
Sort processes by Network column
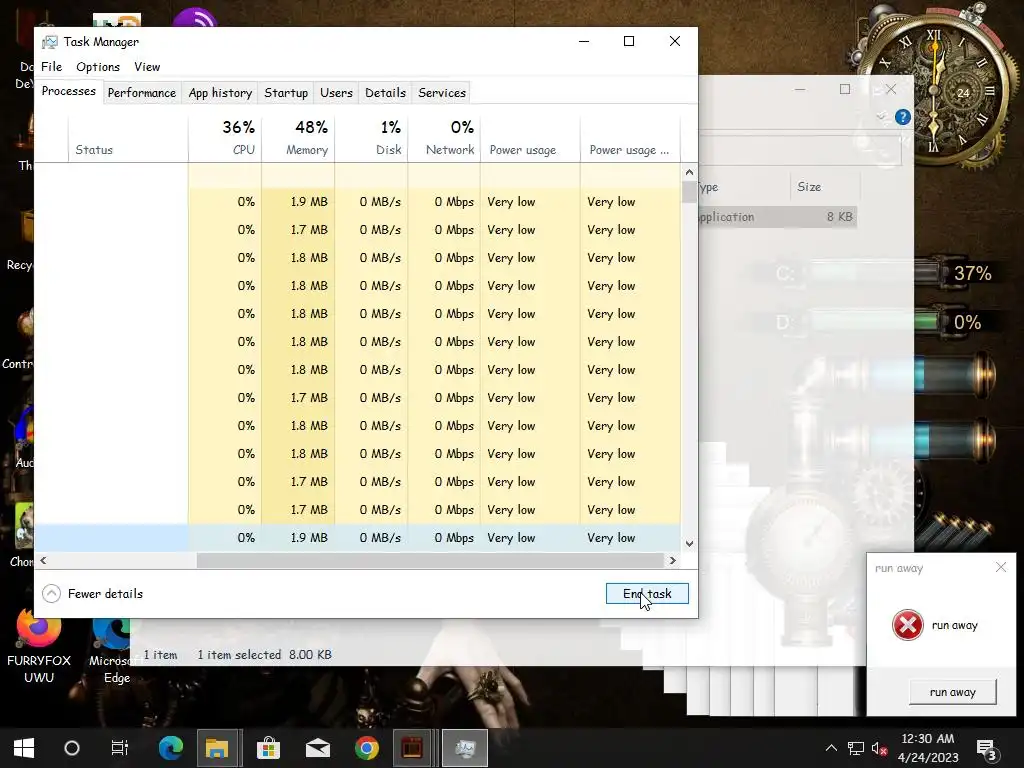444,139
